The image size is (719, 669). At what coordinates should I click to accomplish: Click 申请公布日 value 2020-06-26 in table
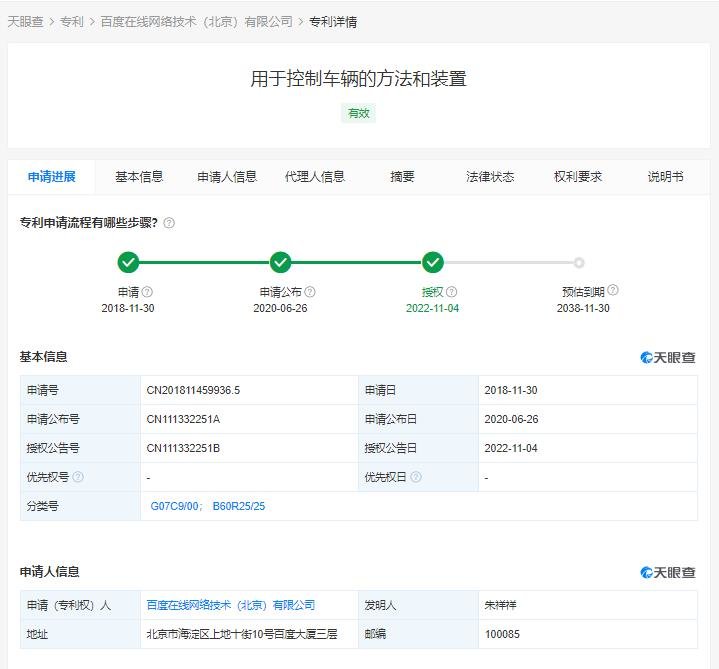pos(511,419)
